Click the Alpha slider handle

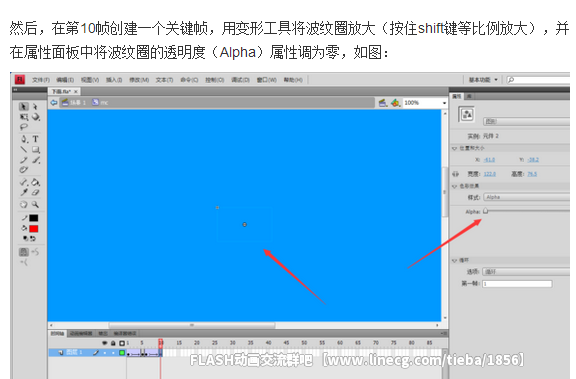coord(486,211)
